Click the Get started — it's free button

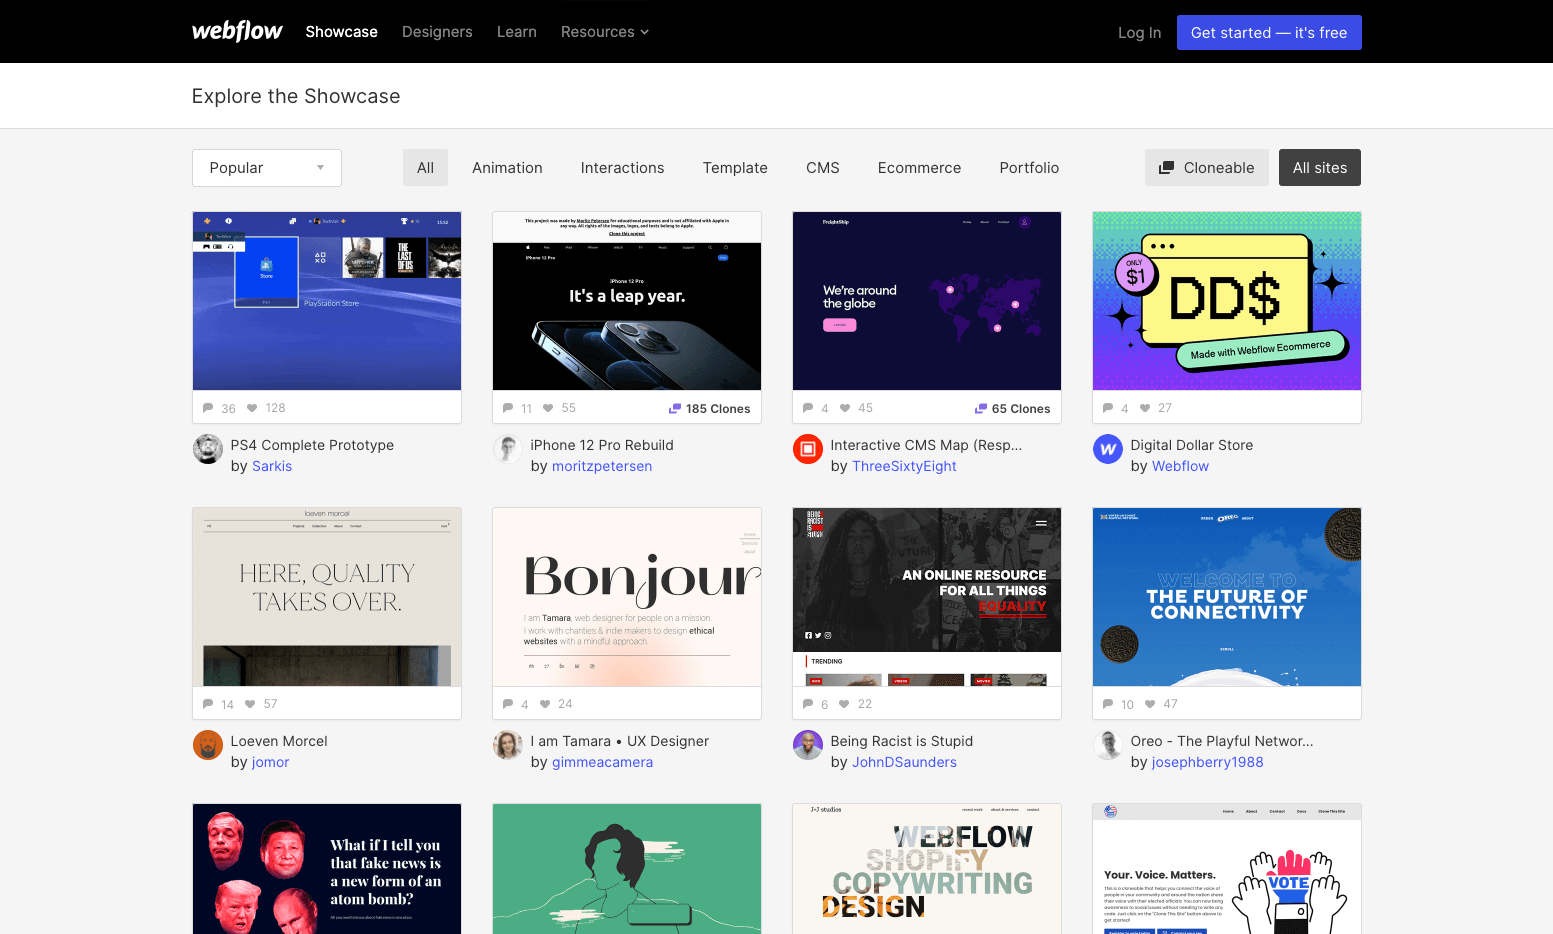click(x=1269, y=31)
